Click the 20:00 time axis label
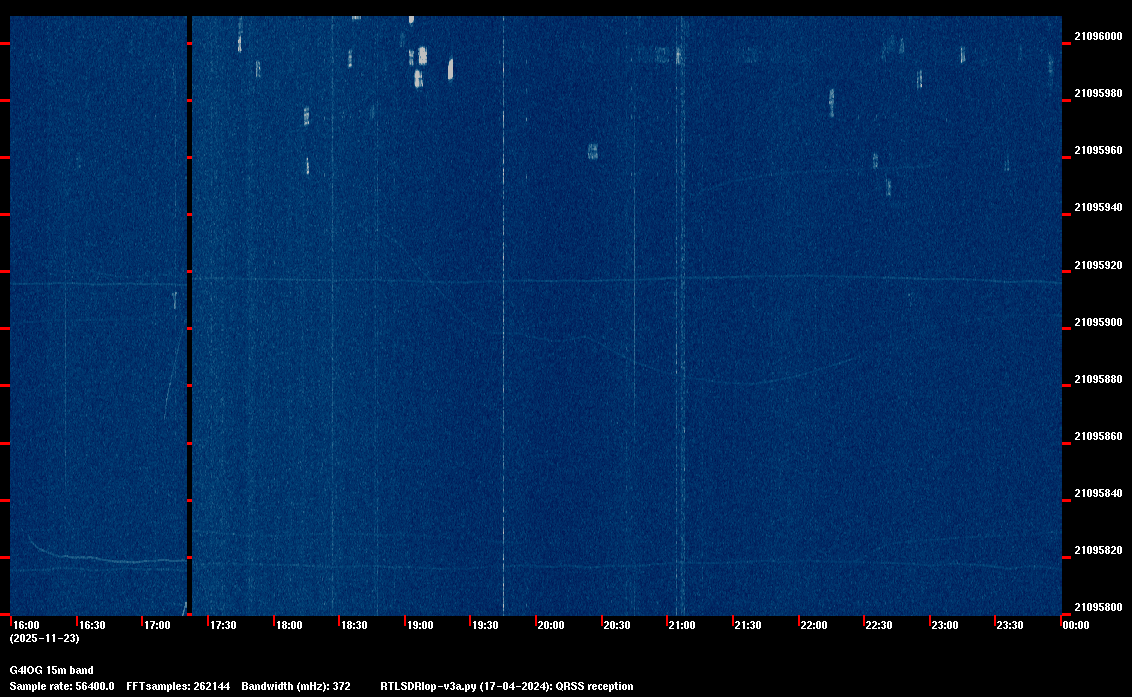 (551, 625)
